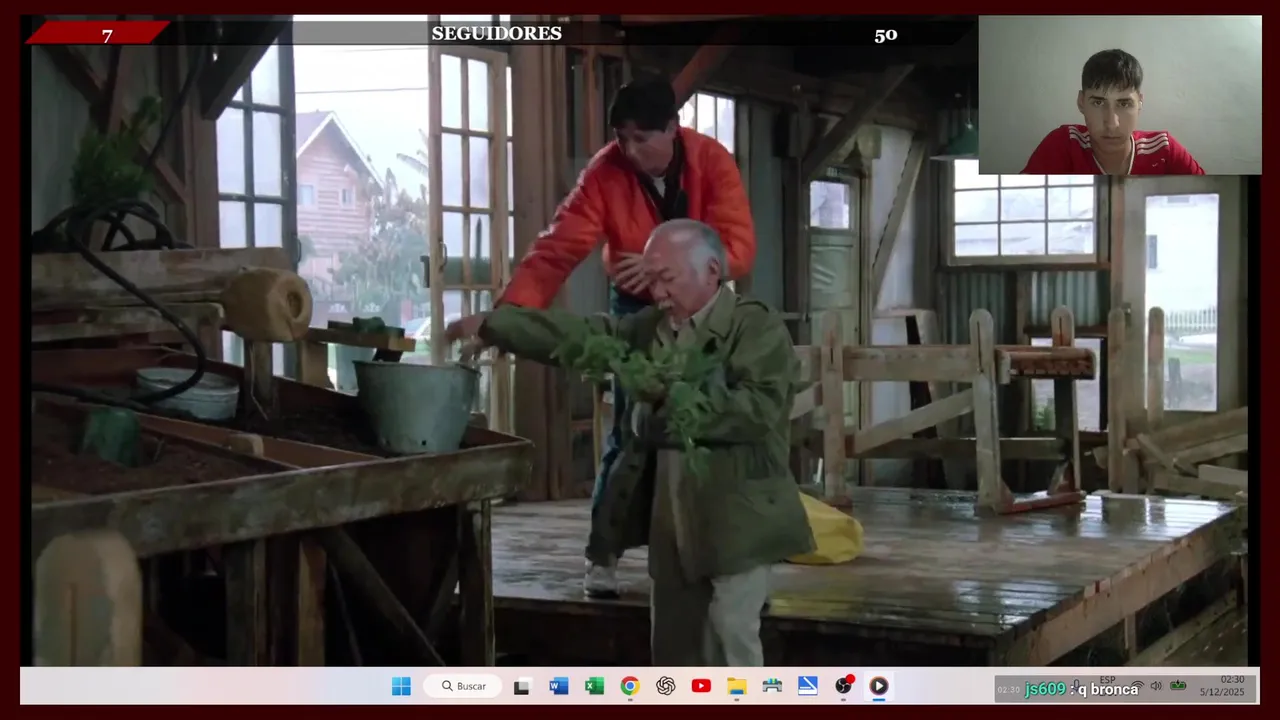Click the SEGUIDORES label in the overlay
Screen dimensions: 1280x720
coord(496,34)
